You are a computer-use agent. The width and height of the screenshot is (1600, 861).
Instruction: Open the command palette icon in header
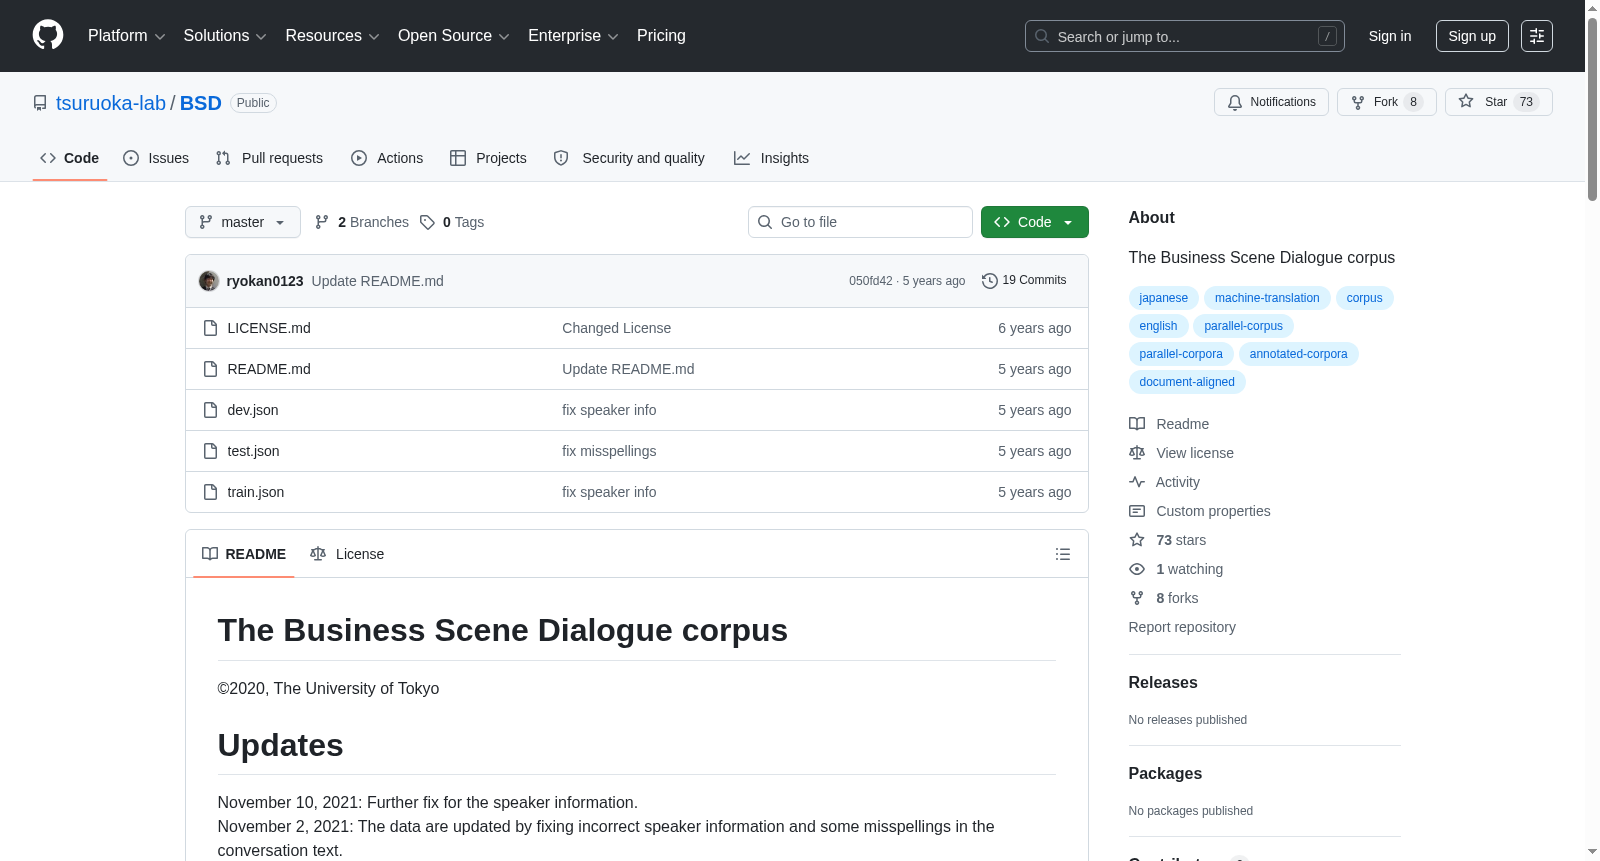pos(1537,36)
